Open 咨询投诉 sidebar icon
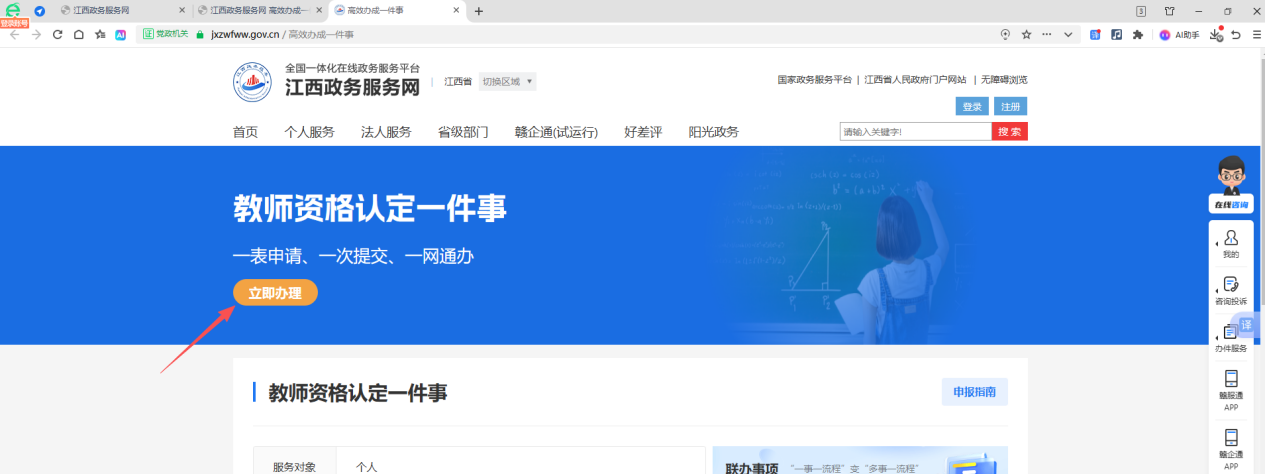1265x474 pixels. tap(1230, 289)
